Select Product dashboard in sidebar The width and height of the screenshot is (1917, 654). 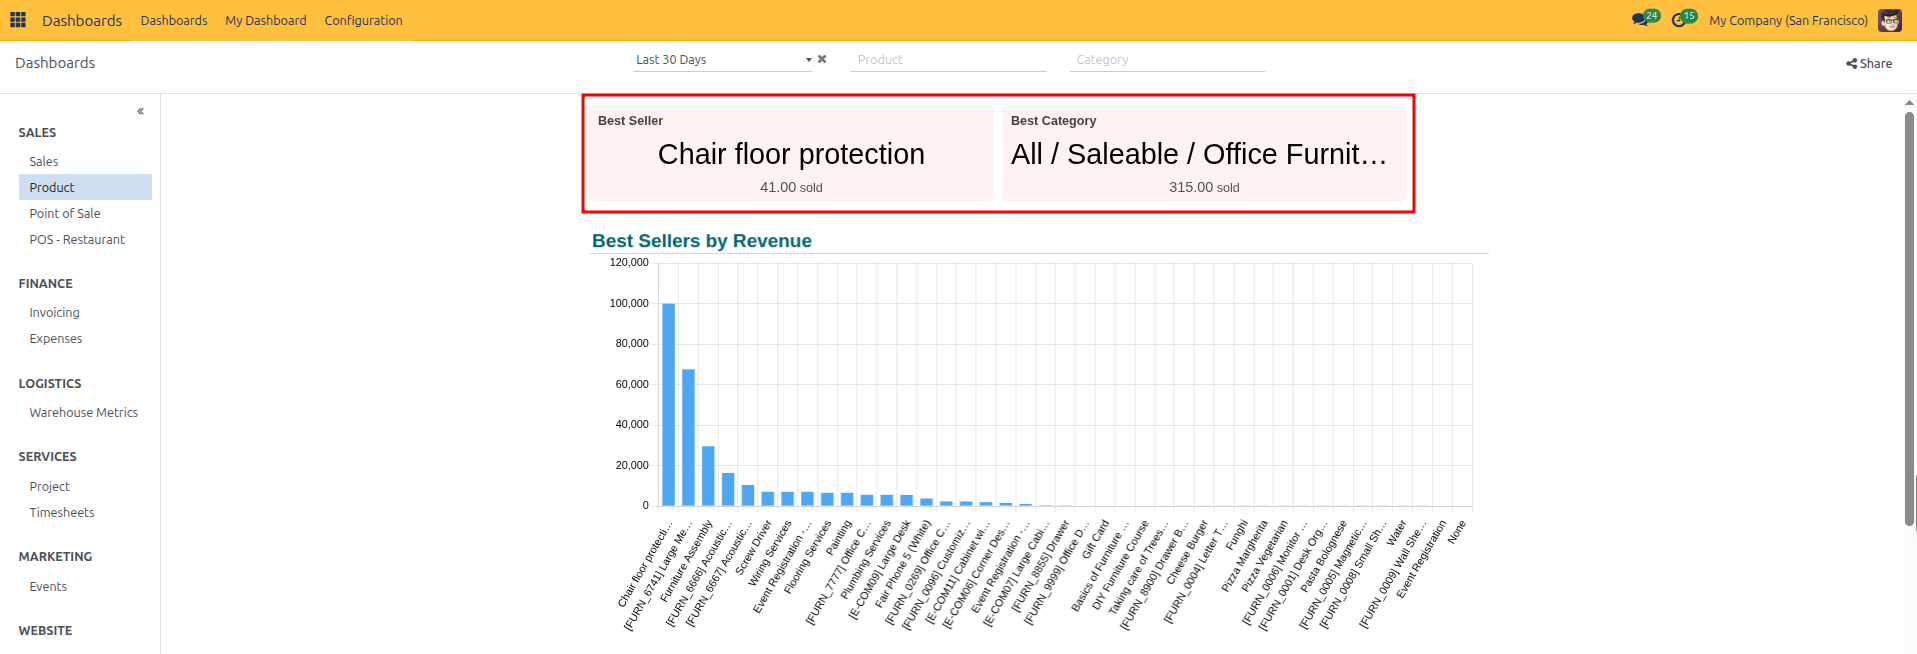[x=85, y=187]
